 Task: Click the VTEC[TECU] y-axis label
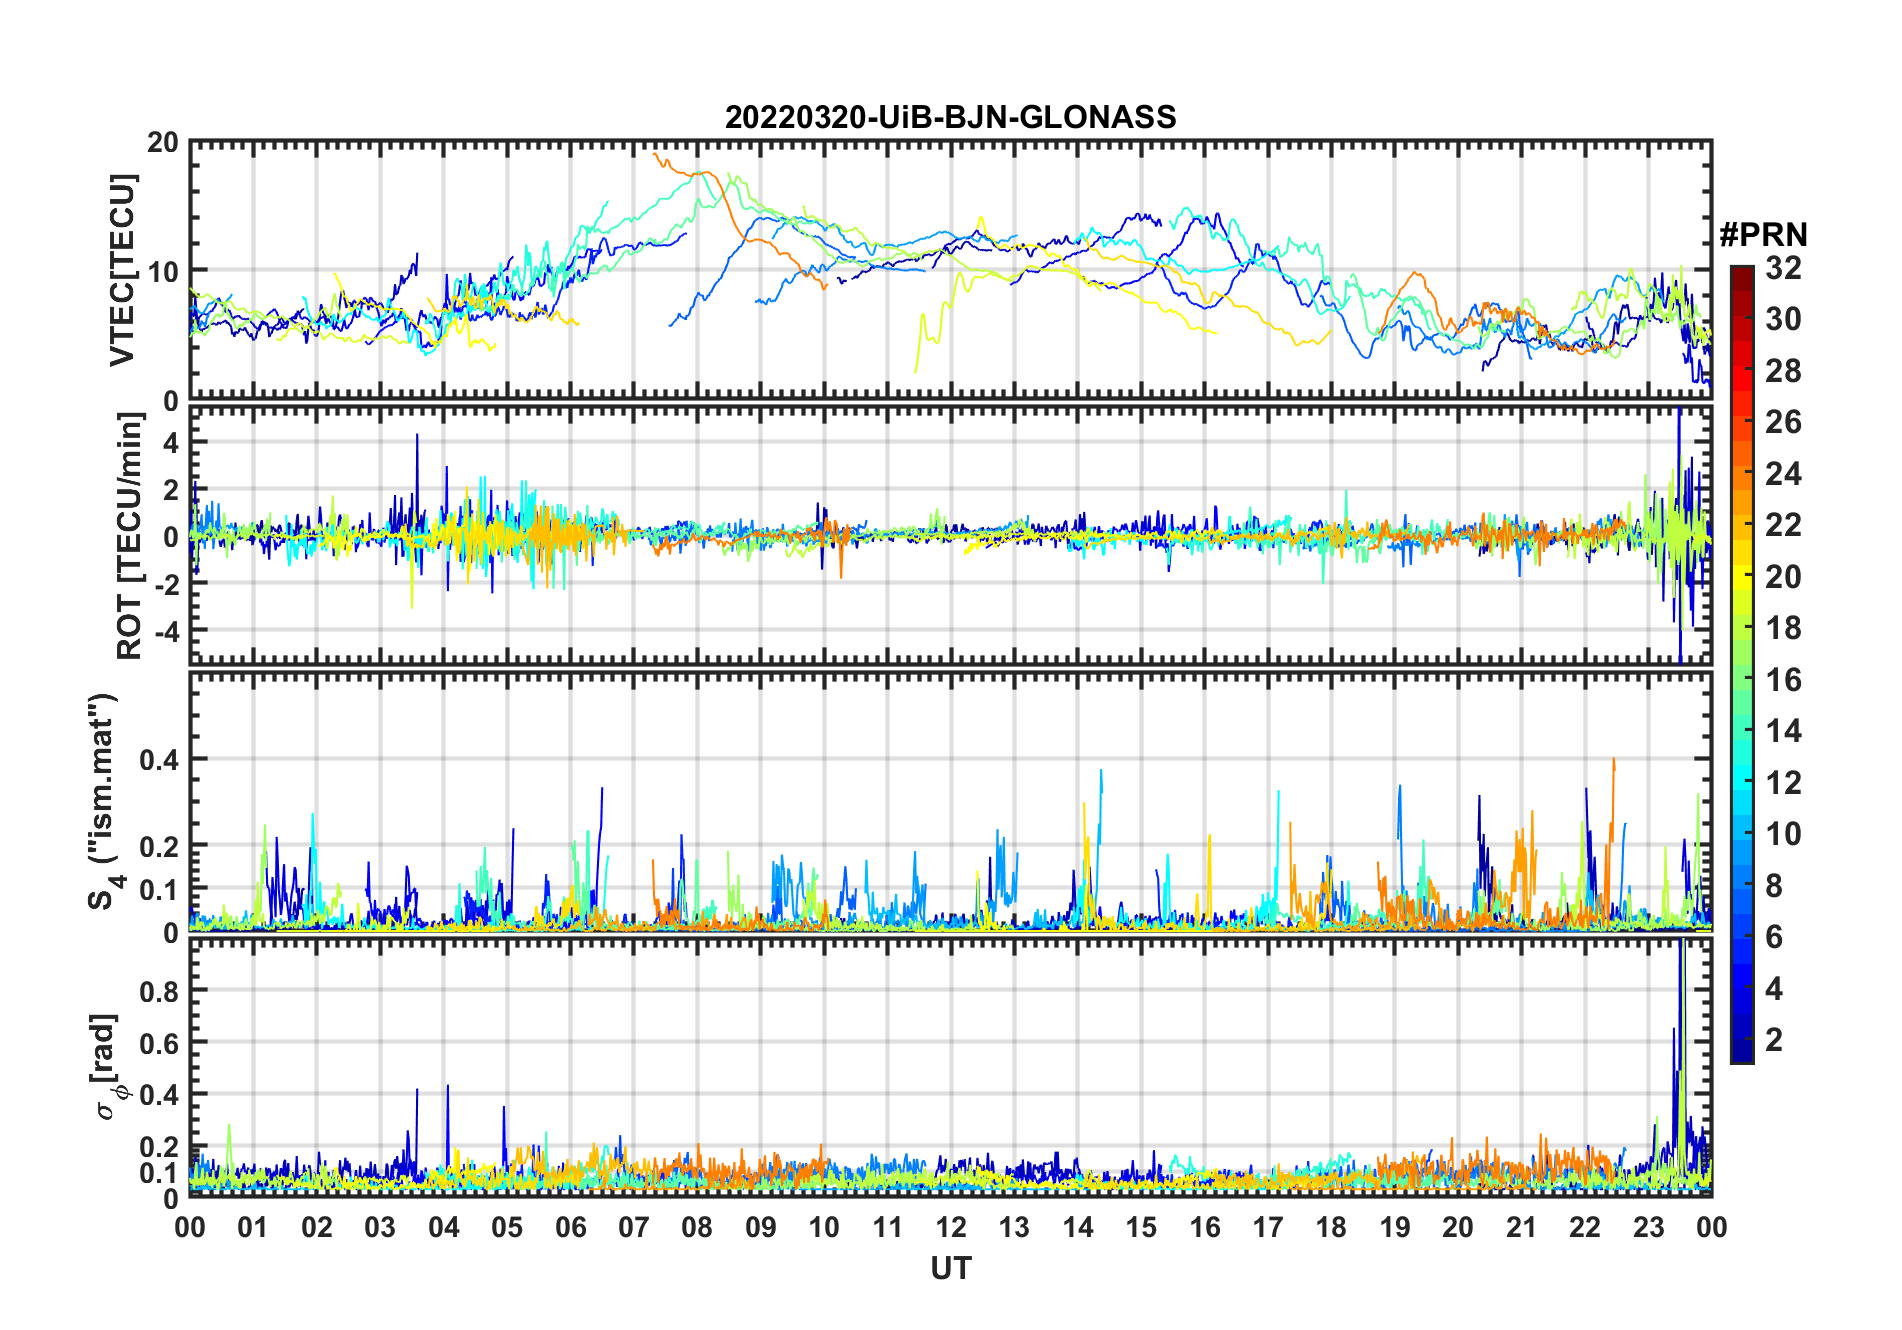click(122, 270)
